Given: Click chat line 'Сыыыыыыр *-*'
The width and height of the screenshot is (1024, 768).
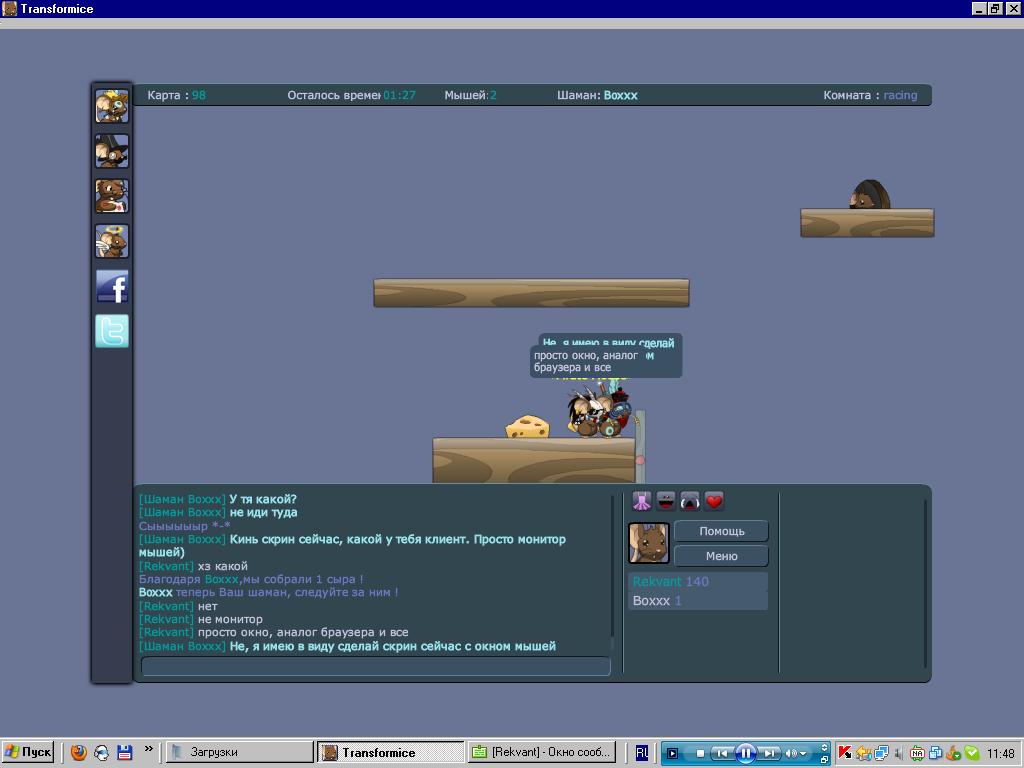Looking at the screenshot, I should click(x=184, y=526).
